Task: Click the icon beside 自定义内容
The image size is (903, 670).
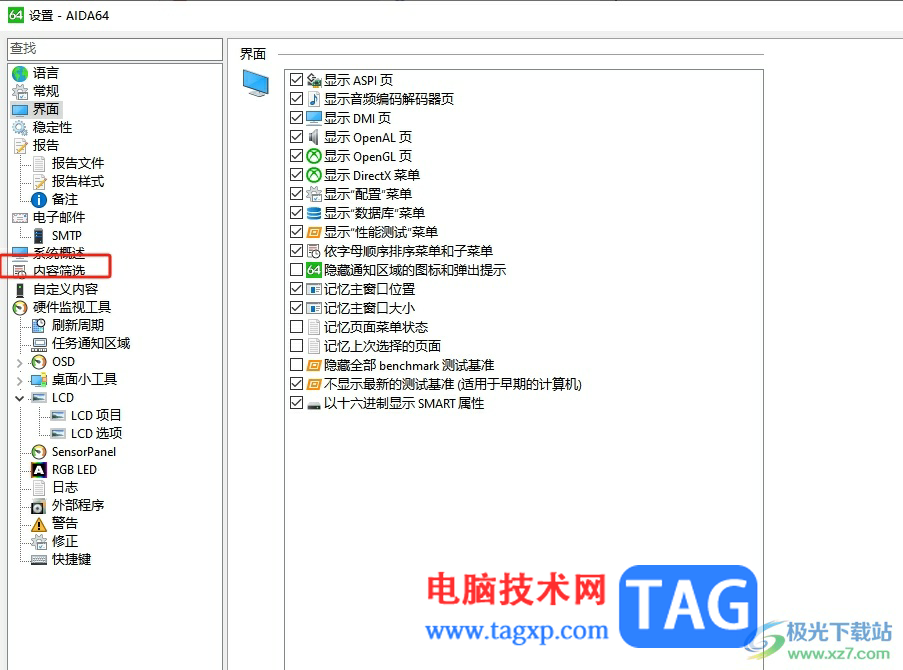Action: pos(20,290)
